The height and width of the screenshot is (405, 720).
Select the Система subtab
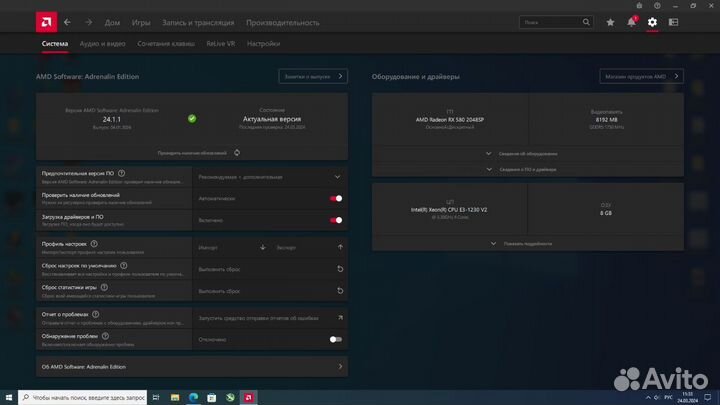[x=55, y=44]
